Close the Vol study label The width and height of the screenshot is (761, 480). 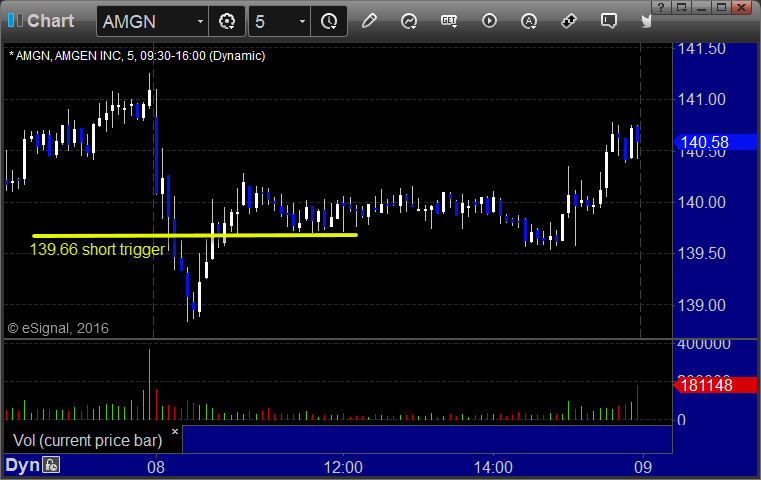click(x=175, y=431)
